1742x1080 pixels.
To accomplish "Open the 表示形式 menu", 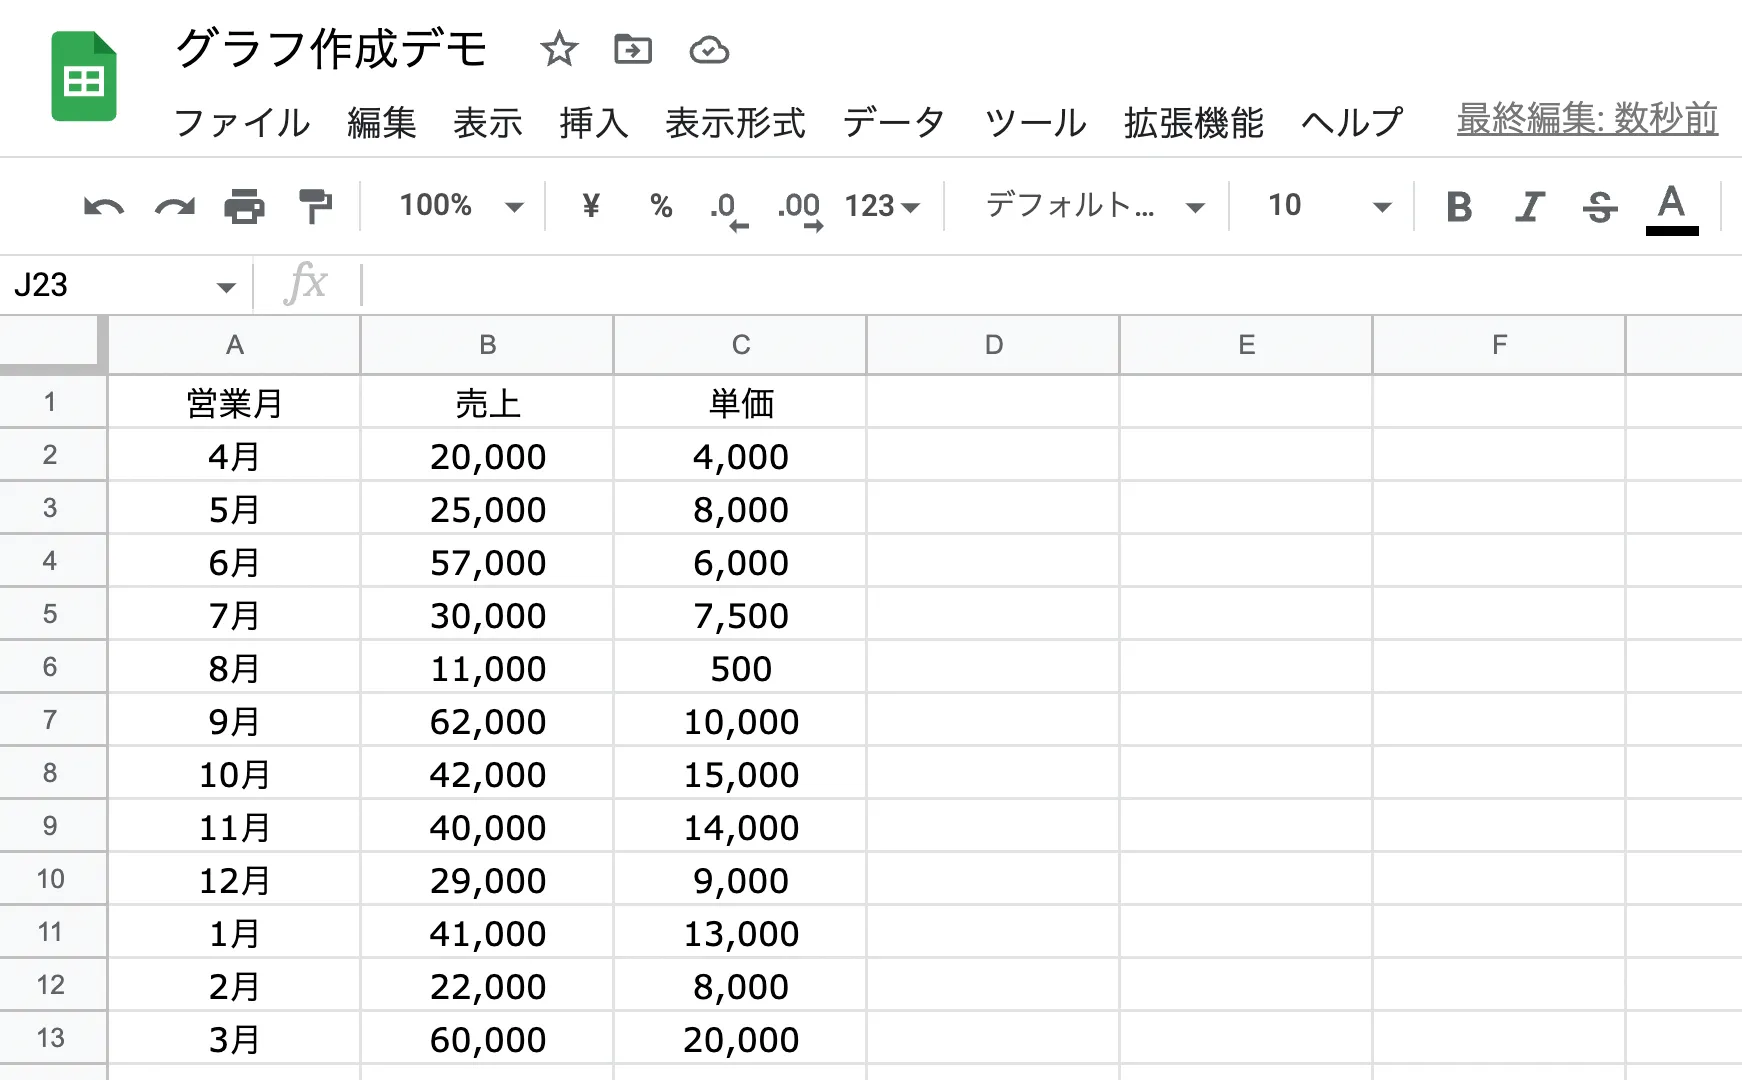I will coord(735,122).
